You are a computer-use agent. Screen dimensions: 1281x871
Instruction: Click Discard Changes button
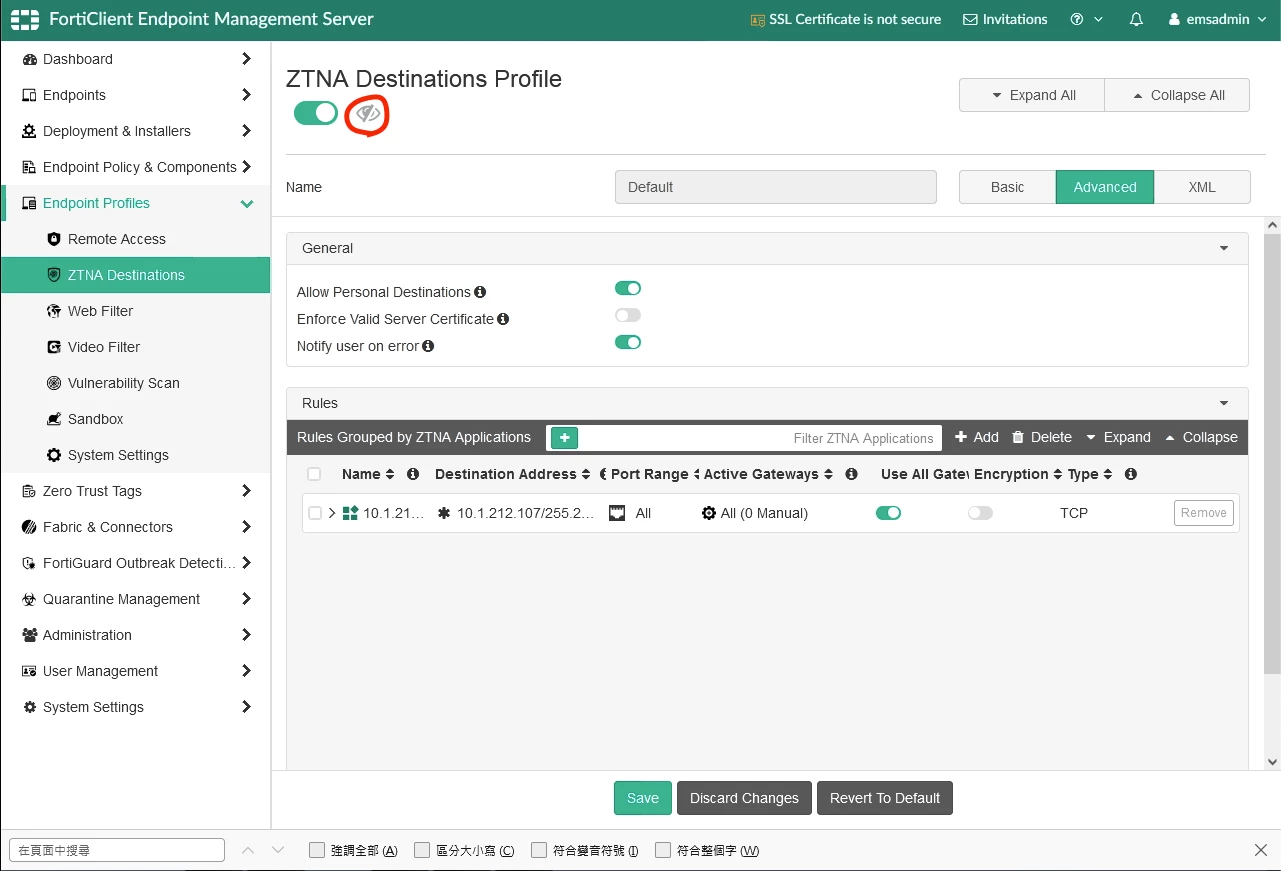click(744, 798)
